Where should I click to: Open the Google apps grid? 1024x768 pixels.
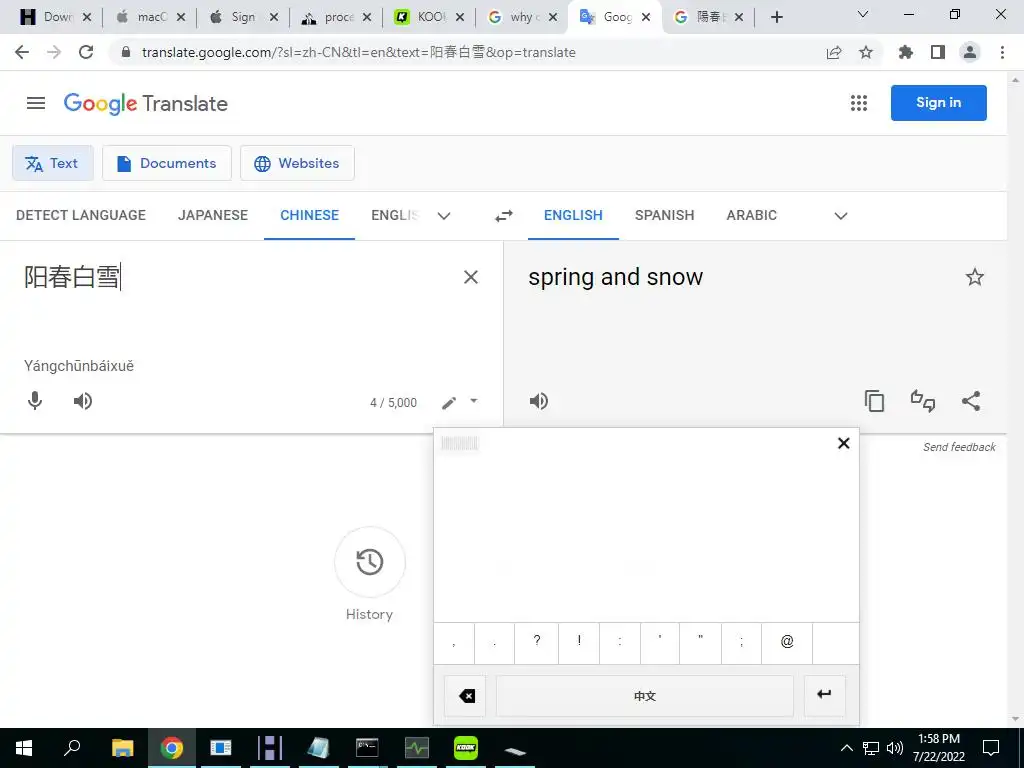(859, 103)
